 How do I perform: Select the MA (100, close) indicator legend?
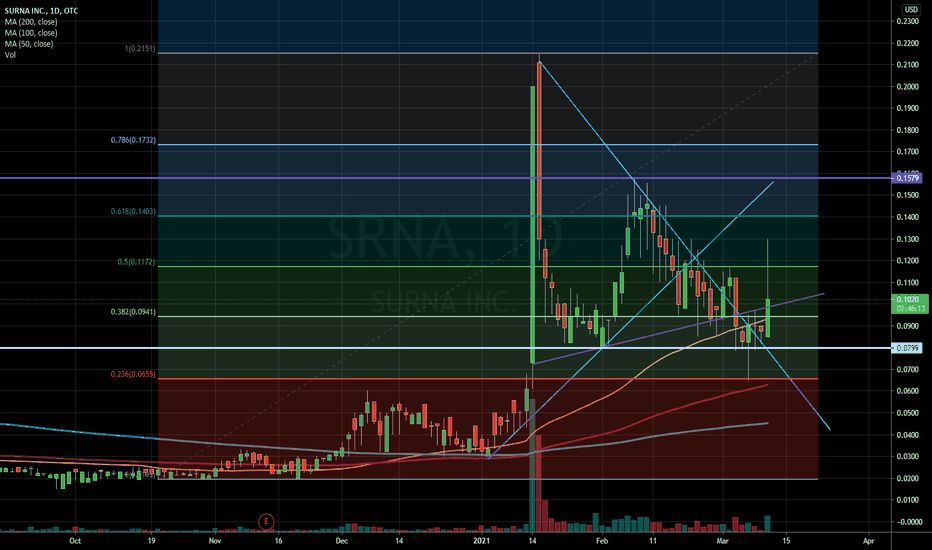pyautogui.click(x=31, y=33)
